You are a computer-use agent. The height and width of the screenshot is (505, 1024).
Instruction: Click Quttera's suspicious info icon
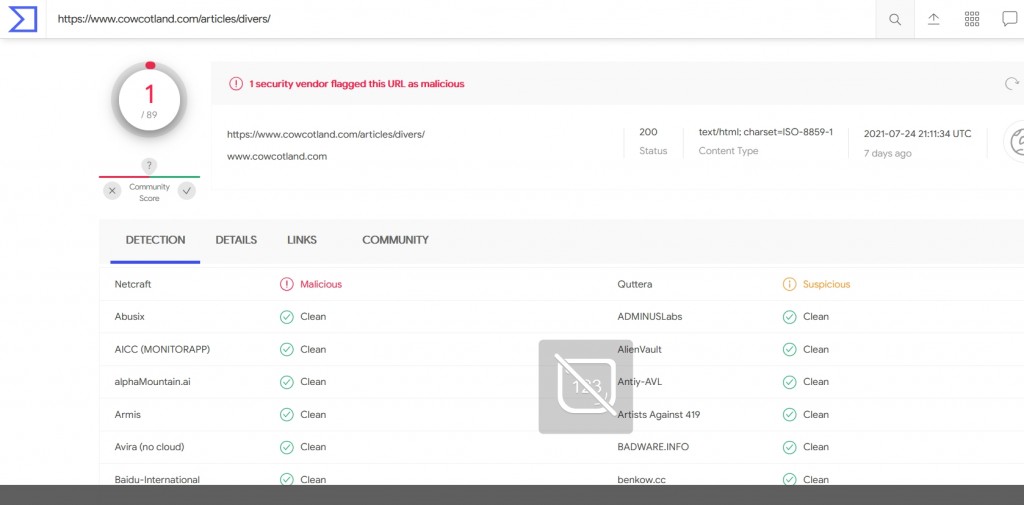790,284
